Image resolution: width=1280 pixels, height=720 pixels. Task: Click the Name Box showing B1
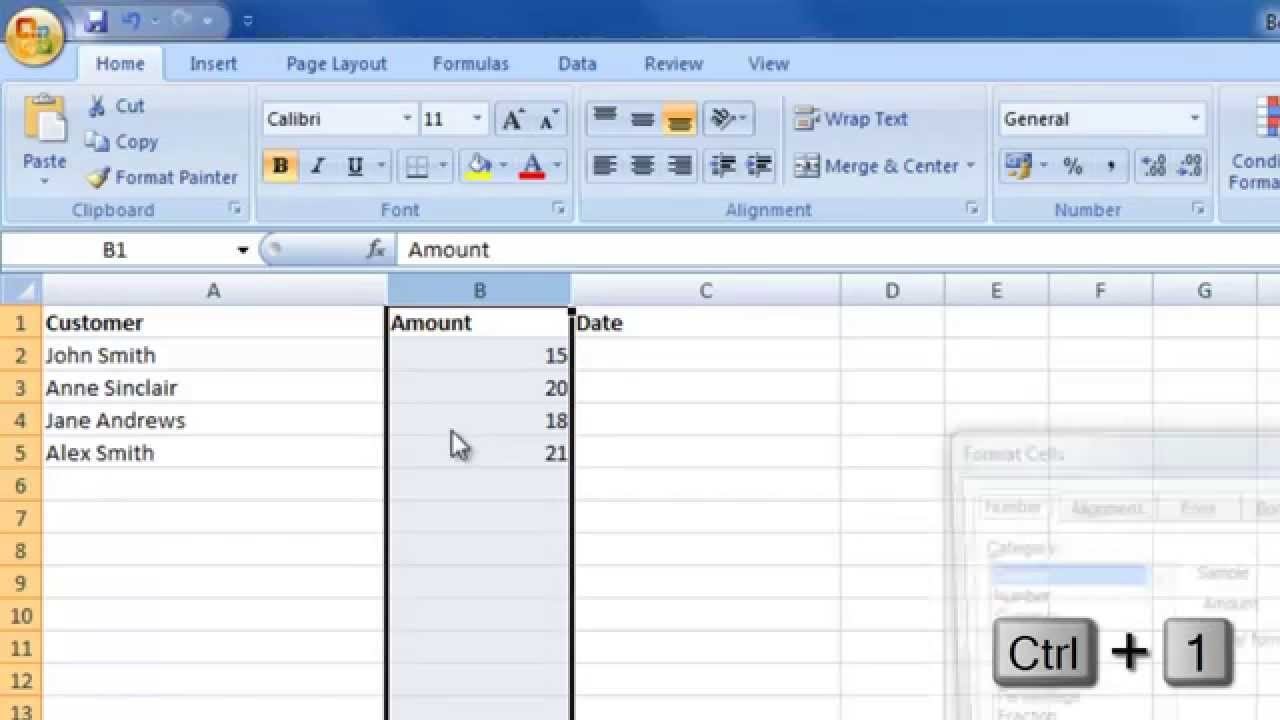click(117, 250)
